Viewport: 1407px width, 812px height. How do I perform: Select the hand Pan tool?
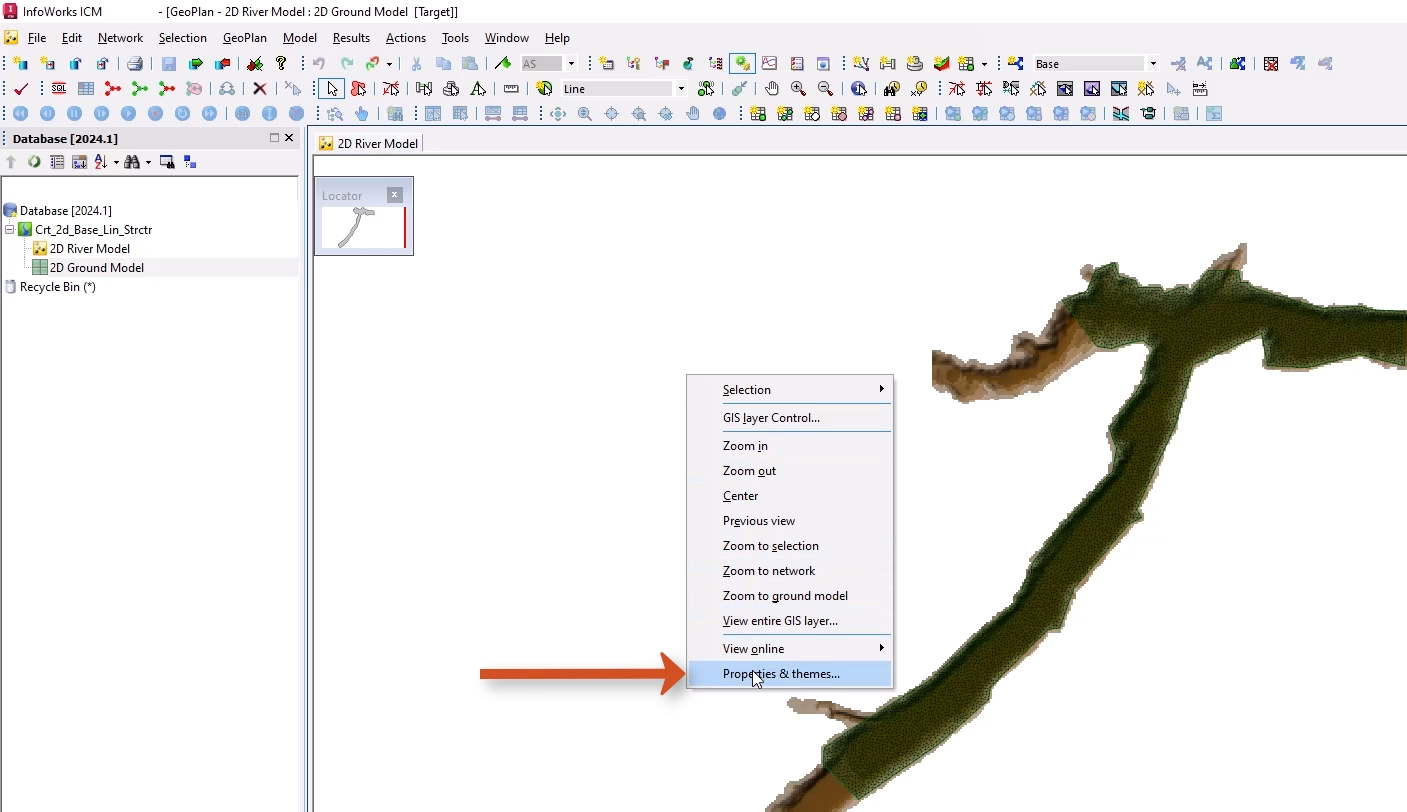[771, 89]
